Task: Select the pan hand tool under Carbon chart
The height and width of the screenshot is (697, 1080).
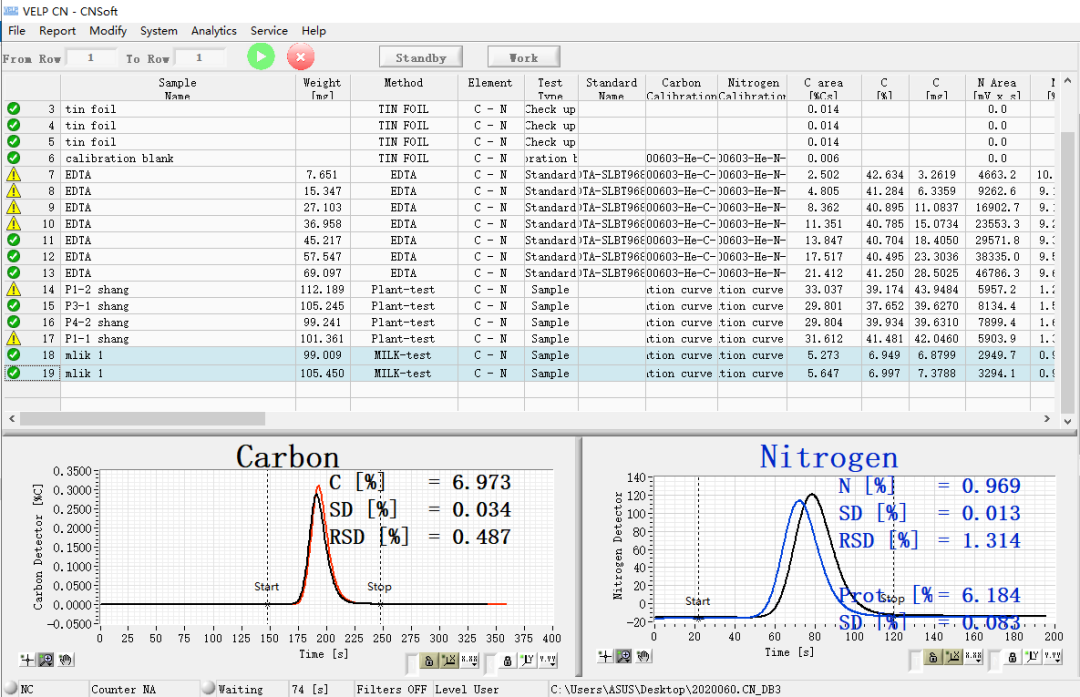Action: [65, 659]
